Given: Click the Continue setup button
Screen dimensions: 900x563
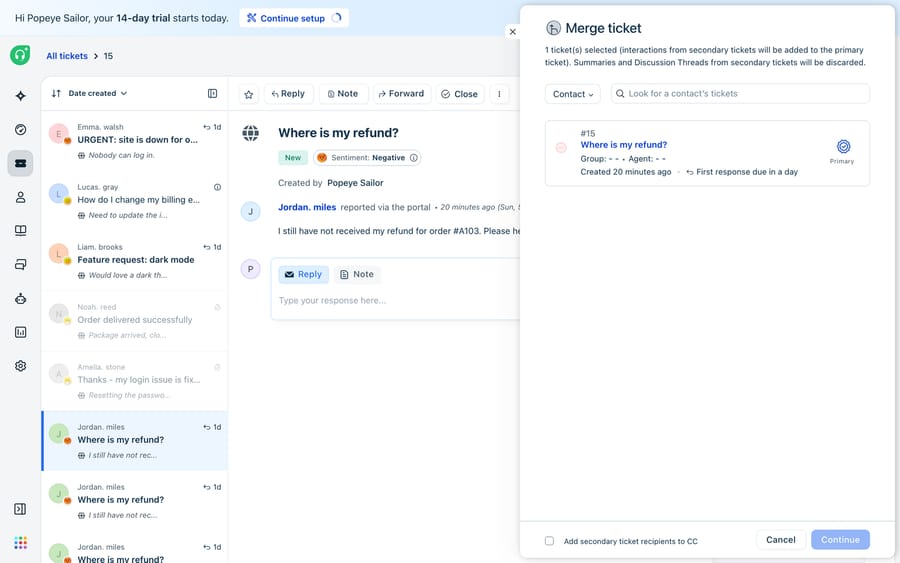Looking at the screenshot, I should pyautogui.click(x=294, y=18).
